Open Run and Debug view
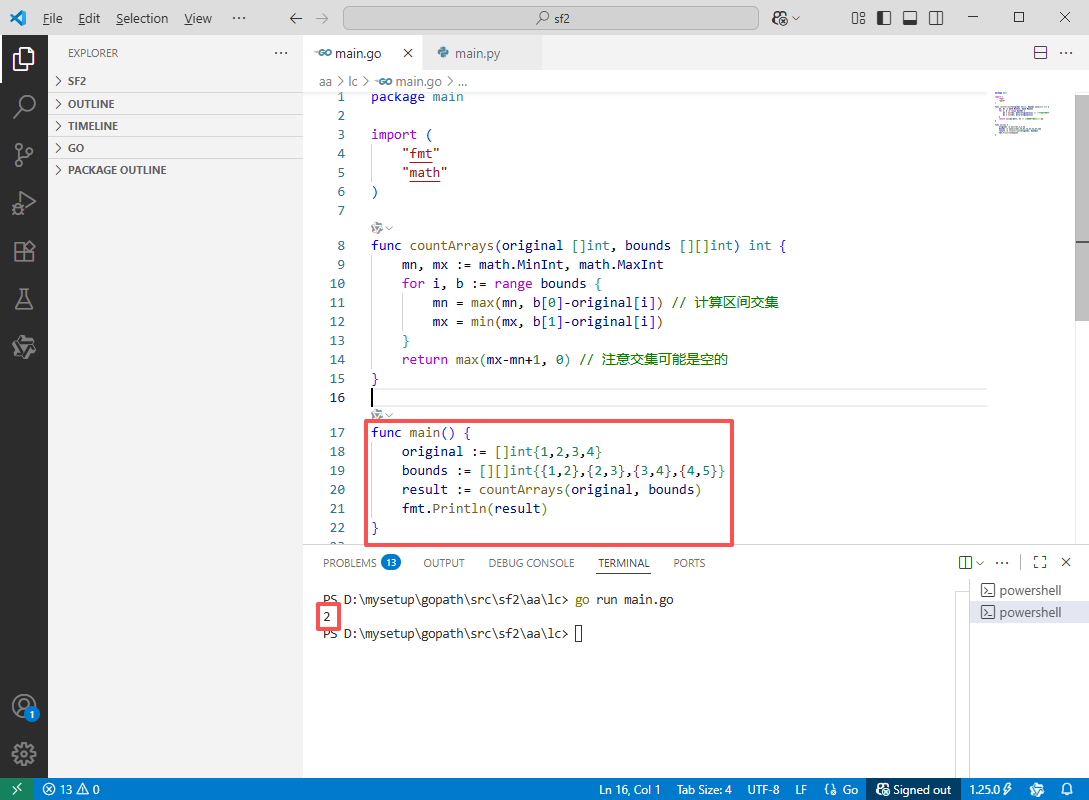Viewport: 1089px width, 800px height. click(x=24, y=203)
